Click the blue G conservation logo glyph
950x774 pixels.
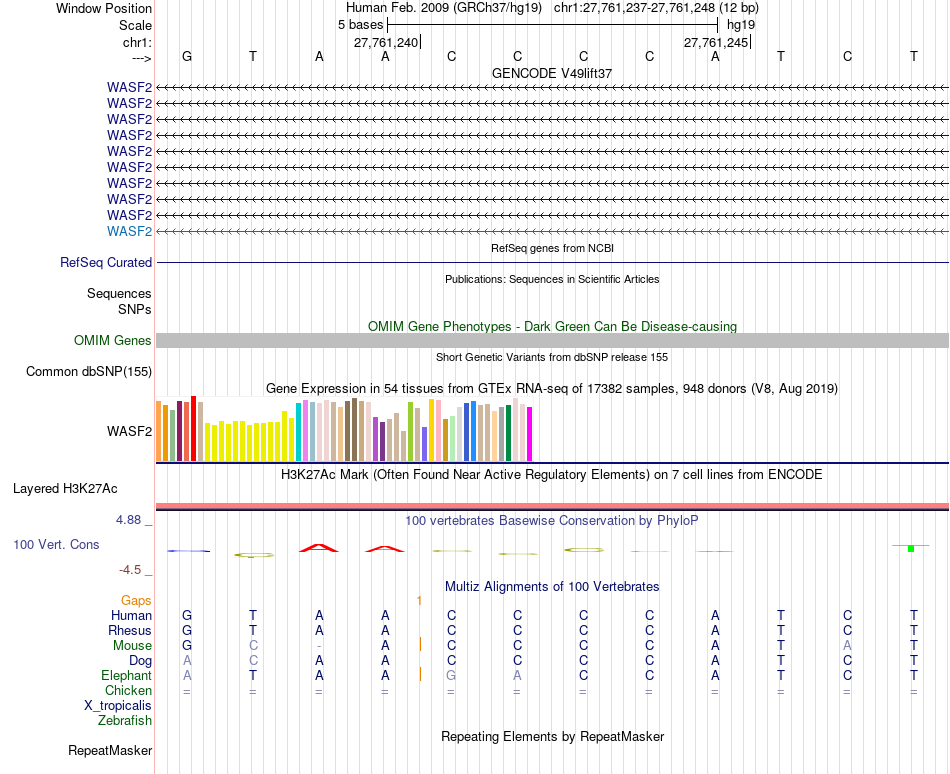[x=188, y=551]
